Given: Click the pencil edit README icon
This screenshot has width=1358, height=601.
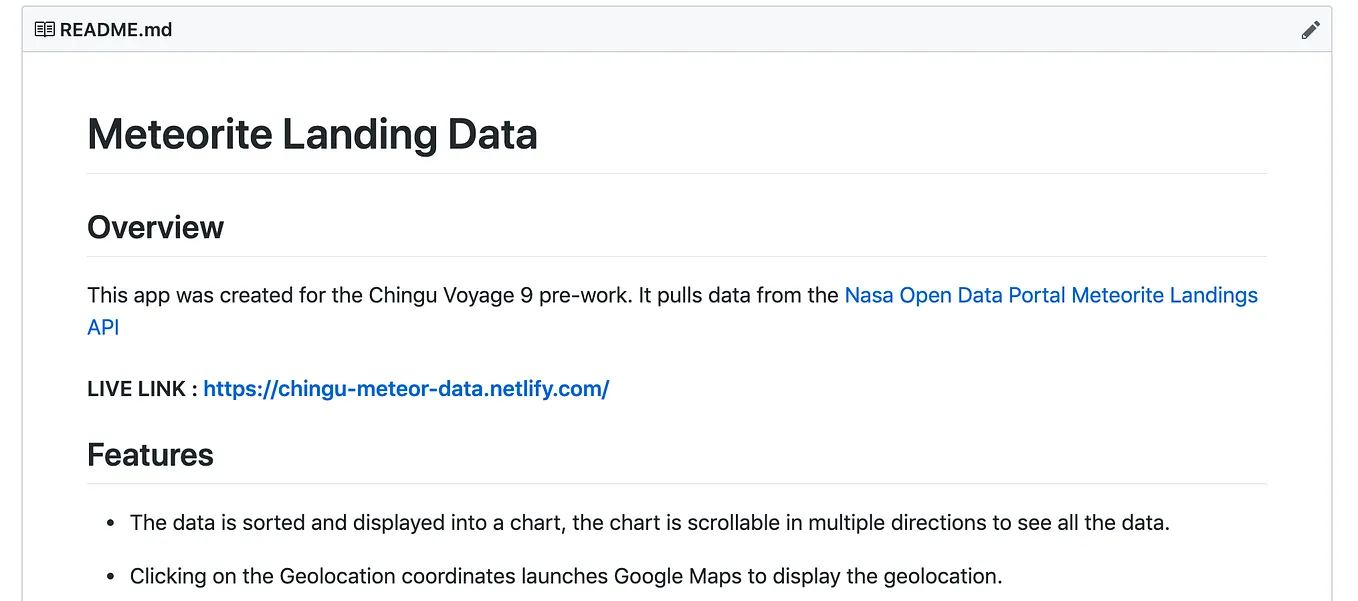Looking at the screenshot, I should [x=1310, y=30].
